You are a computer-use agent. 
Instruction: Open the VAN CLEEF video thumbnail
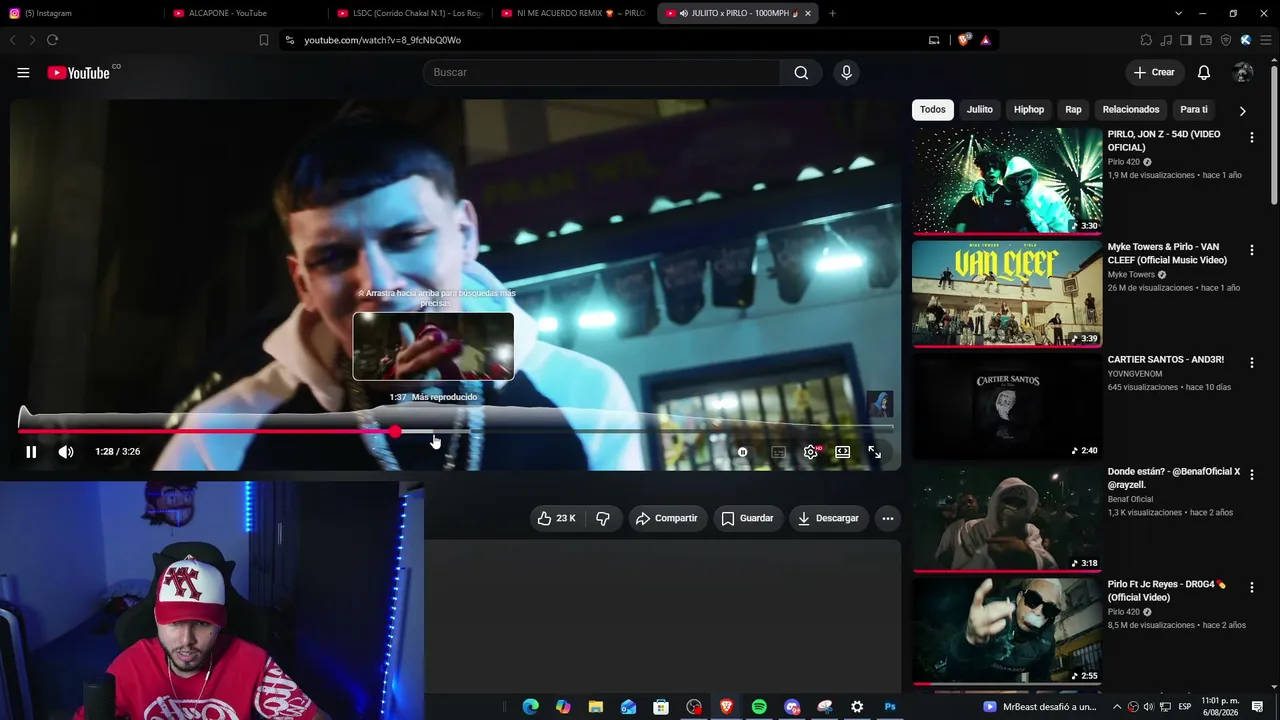[x=1007, y=293]
